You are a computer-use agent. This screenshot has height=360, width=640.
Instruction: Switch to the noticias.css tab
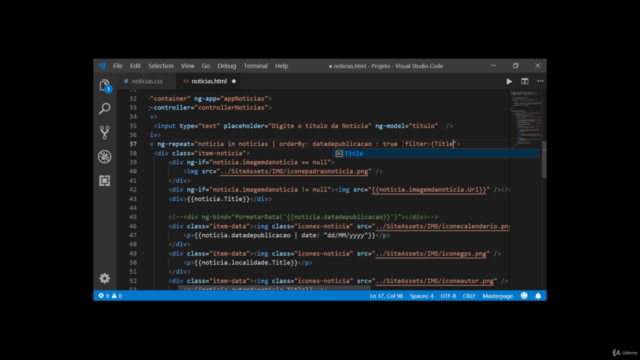[147, 81]
